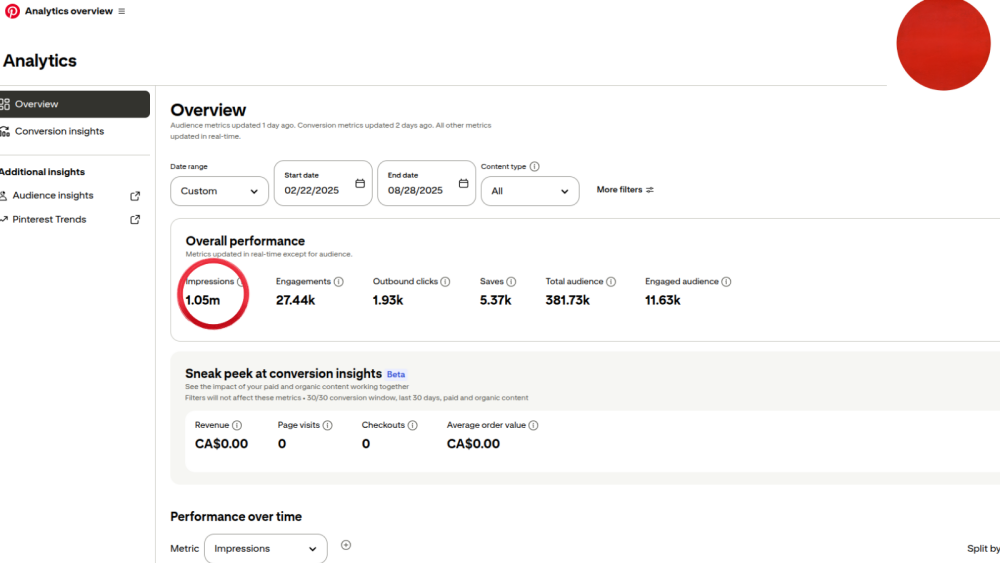Screen dimensions: 1000x563
Task: Click More filters button
Action: (625, 190)
